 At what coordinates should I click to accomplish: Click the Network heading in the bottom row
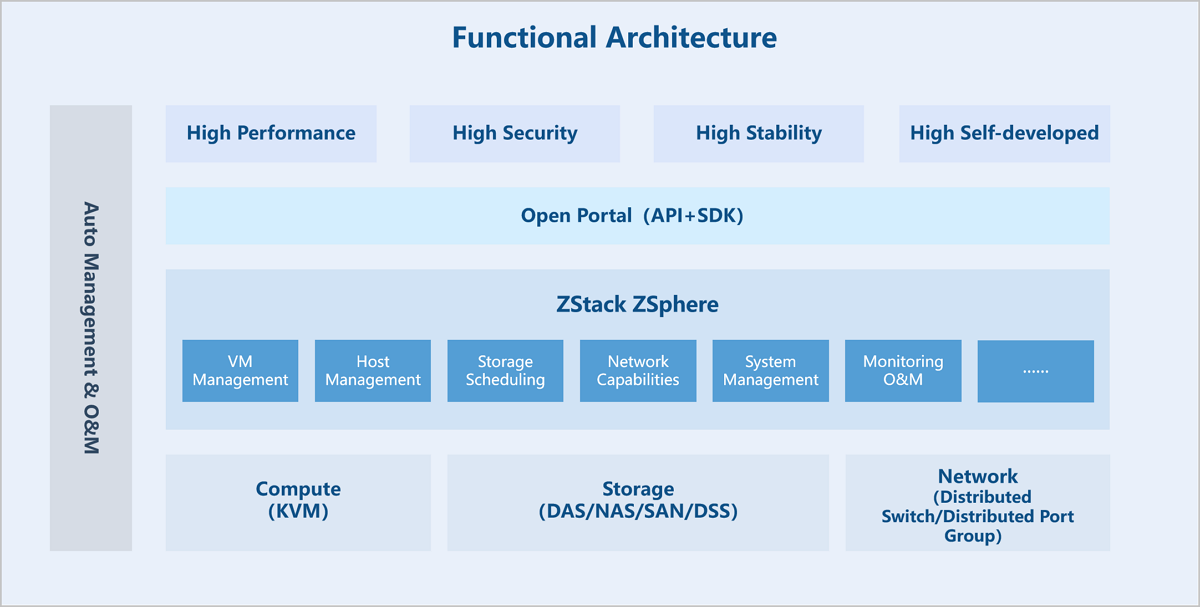[x=978, y=477]
